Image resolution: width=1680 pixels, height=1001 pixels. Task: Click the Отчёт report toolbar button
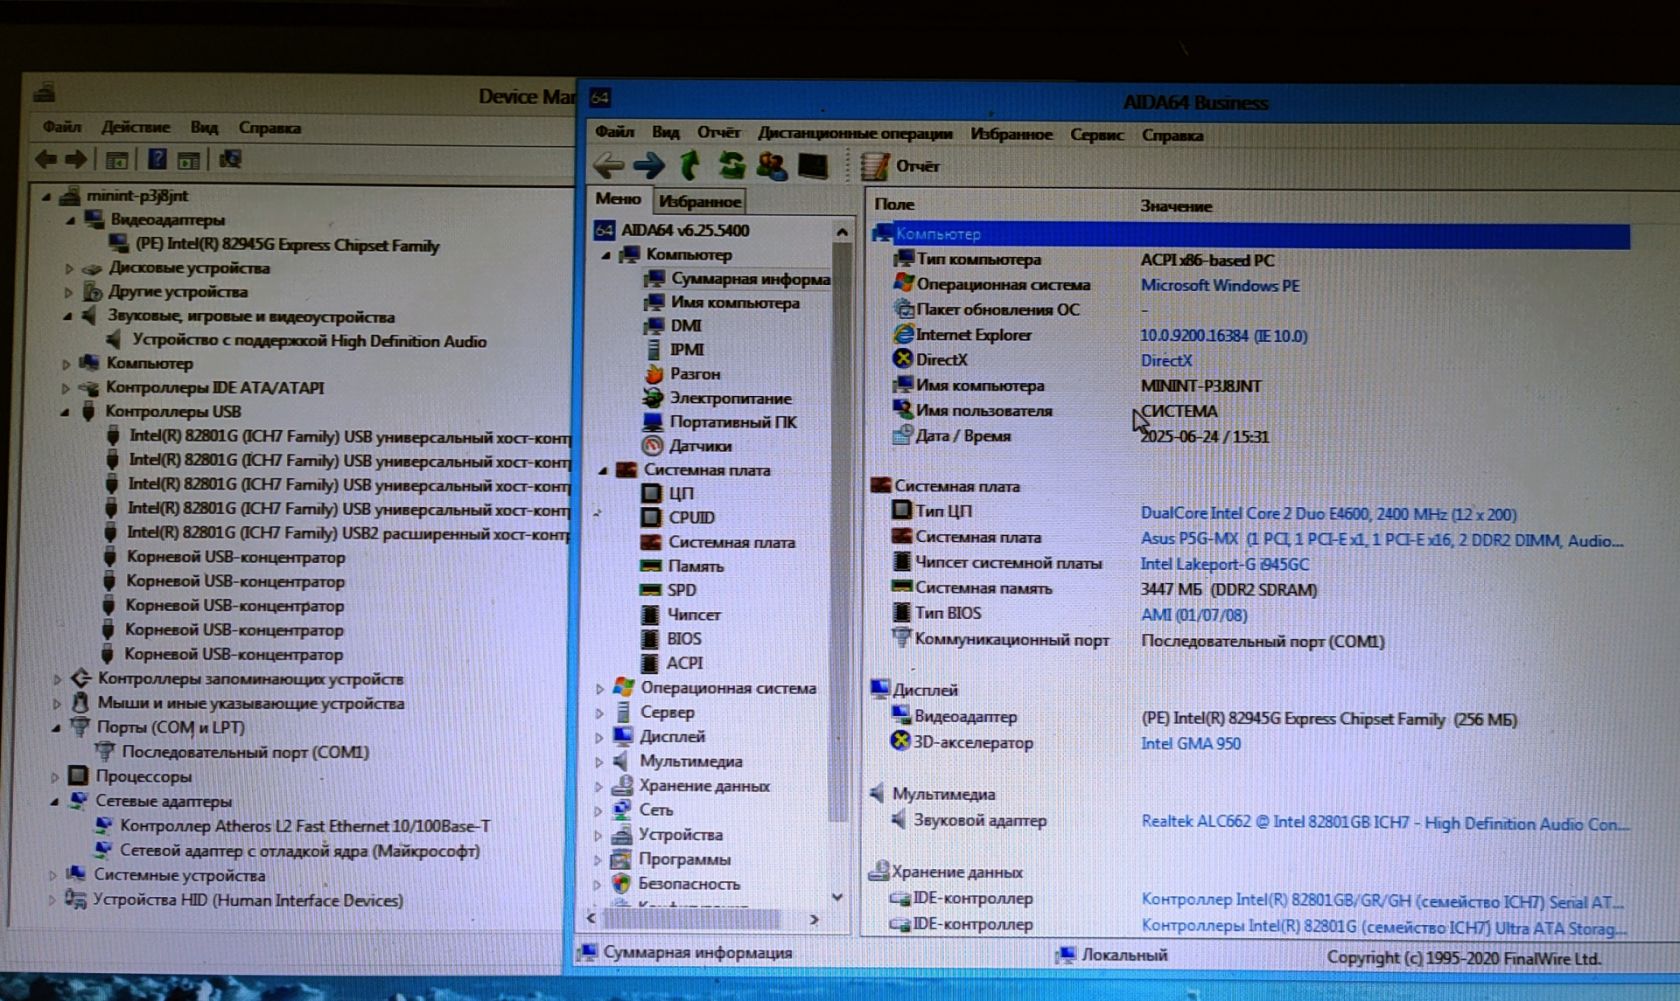(901, 166)
